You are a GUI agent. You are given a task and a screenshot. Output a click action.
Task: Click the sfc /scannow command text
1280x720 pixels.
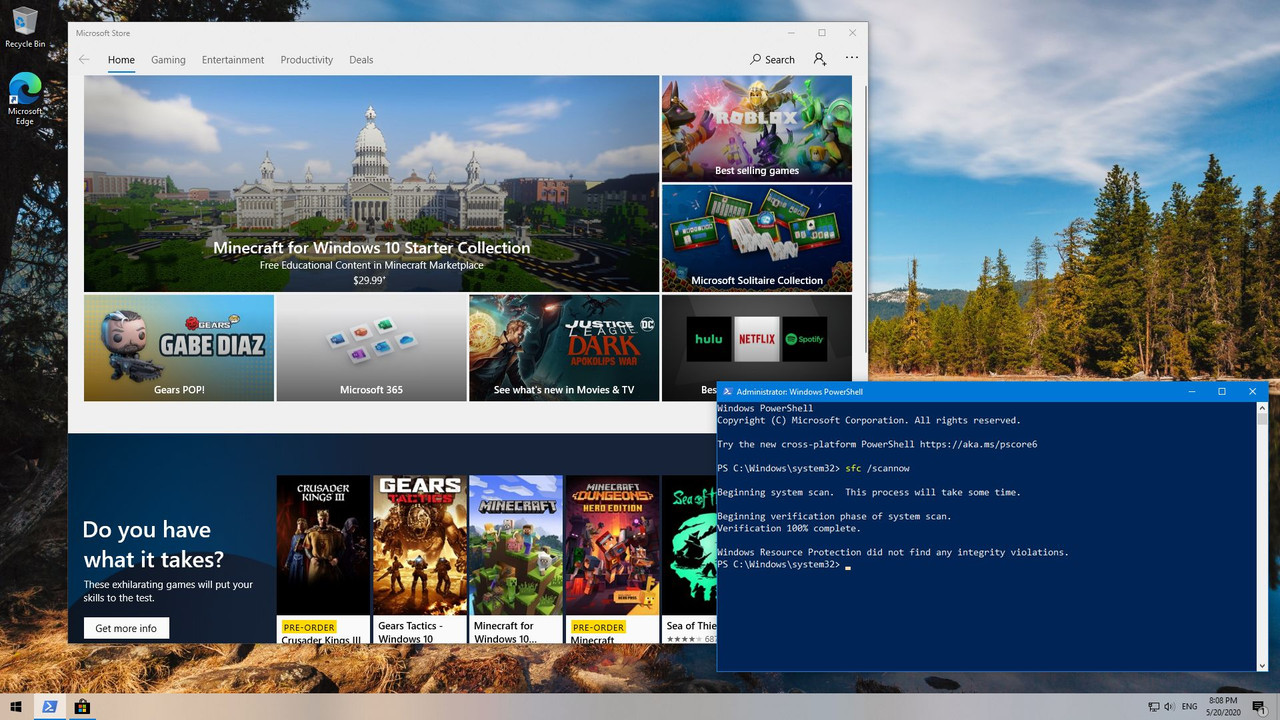(x=877, y=468)
